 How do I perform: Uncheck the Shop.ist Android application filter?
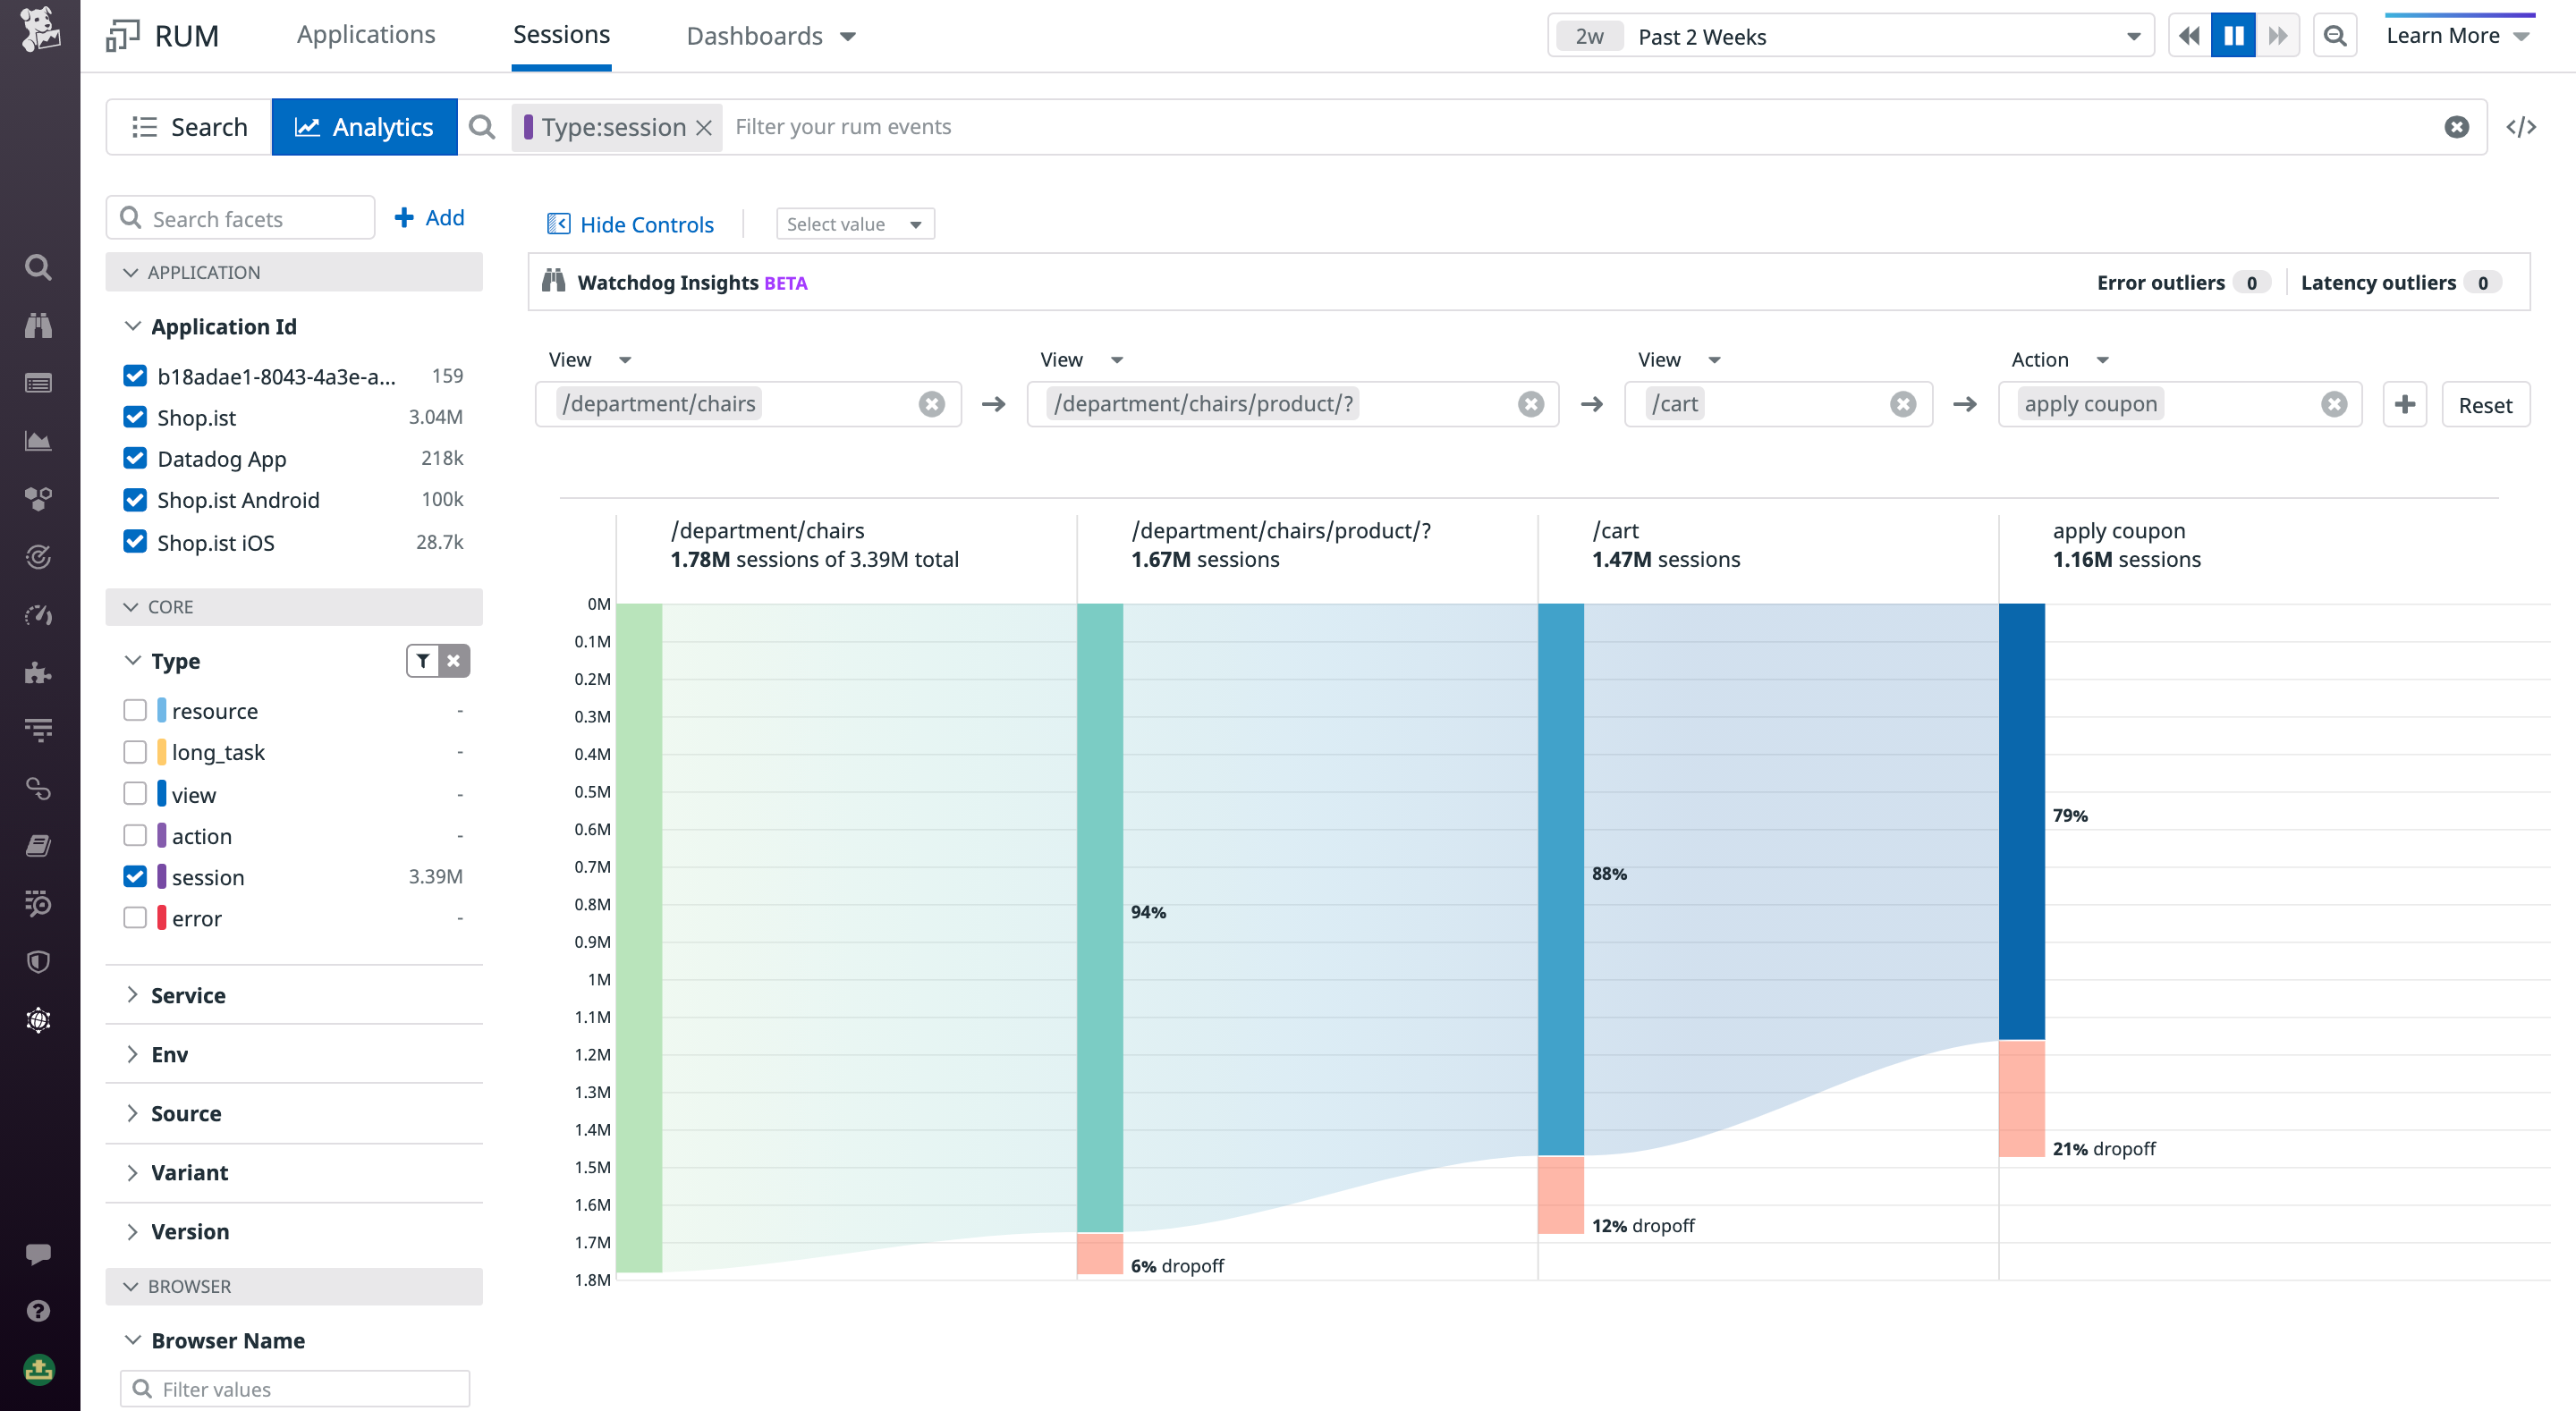pyautogui.click(x=136, y=499)
